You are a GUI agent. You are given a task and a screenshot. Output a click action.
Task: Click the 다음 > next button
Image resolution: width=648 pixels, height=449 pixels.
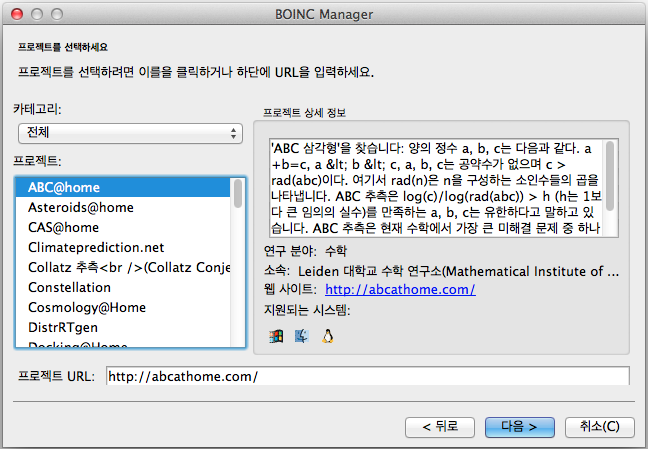pos(519,427)
